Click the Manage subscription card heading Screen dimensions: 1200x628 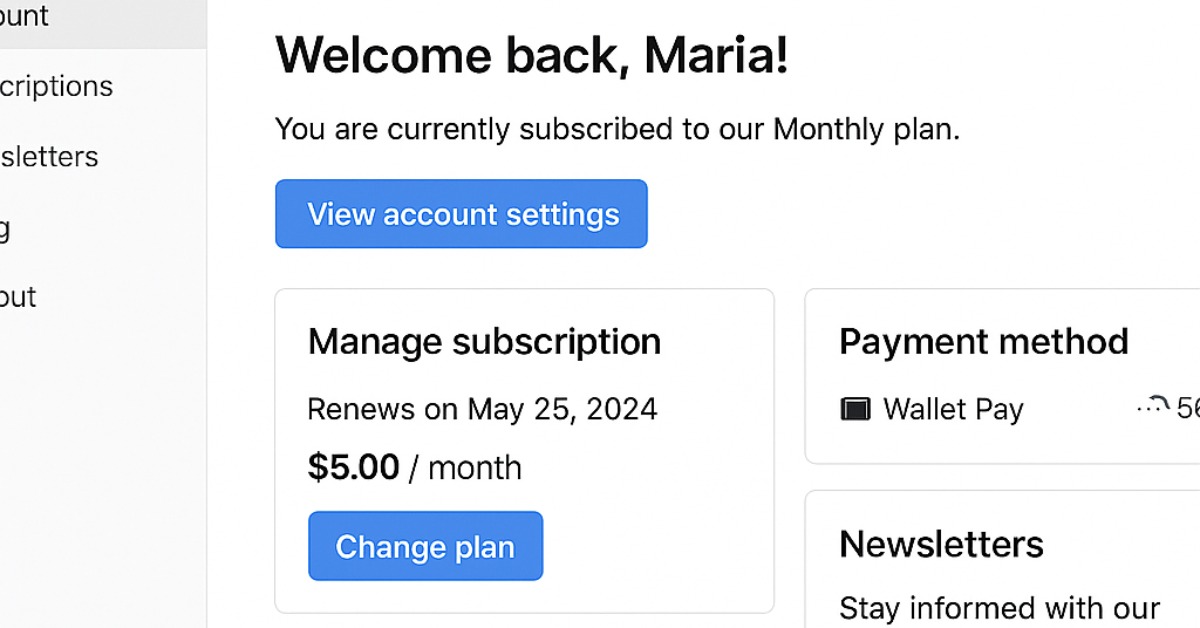point(484,342)
